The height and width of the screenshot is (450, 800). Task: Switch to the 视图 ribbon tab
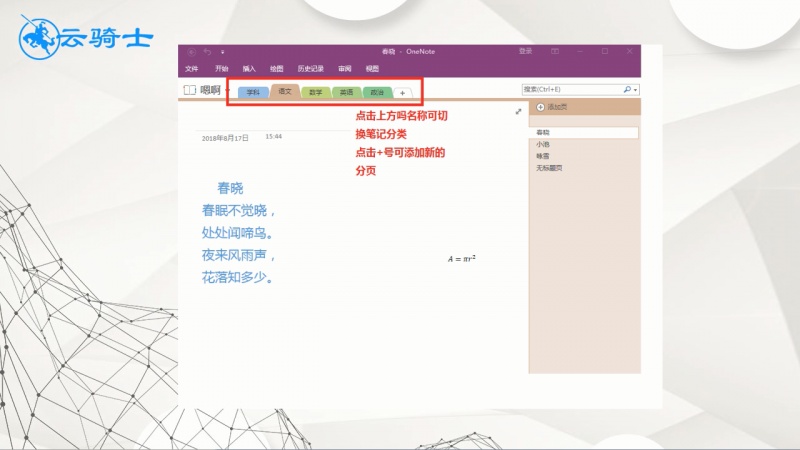[x=372, y=69]
